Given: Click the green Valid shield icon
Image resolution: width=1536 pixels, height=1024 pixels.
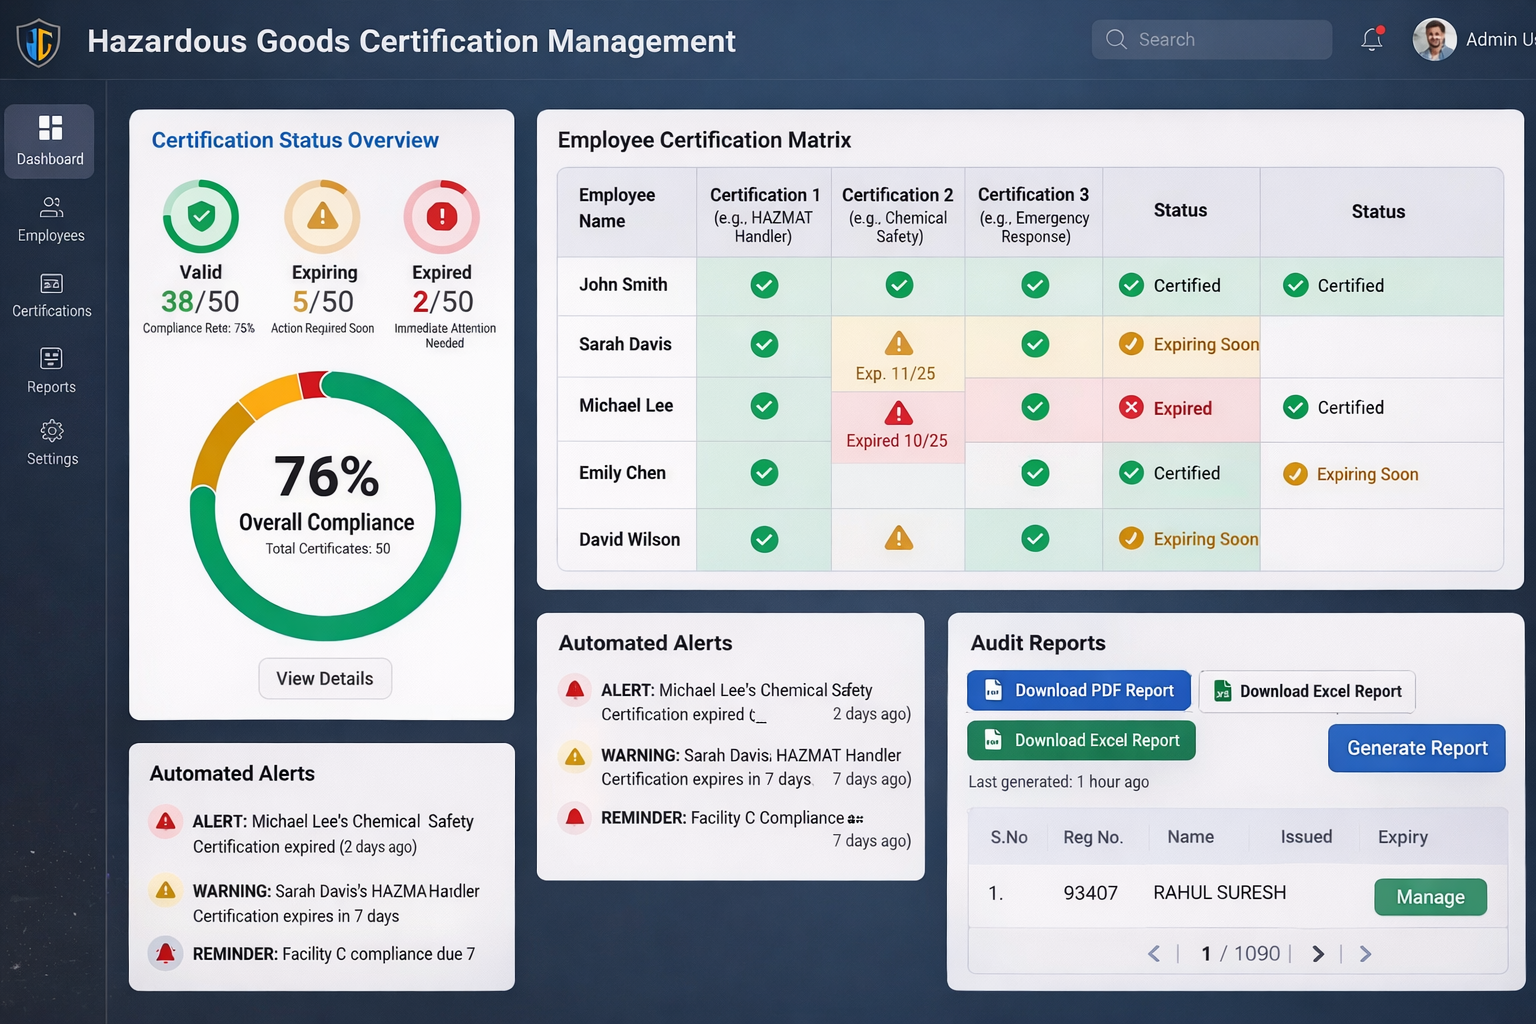Looking at the screenshot, I should tap(201, 216).
